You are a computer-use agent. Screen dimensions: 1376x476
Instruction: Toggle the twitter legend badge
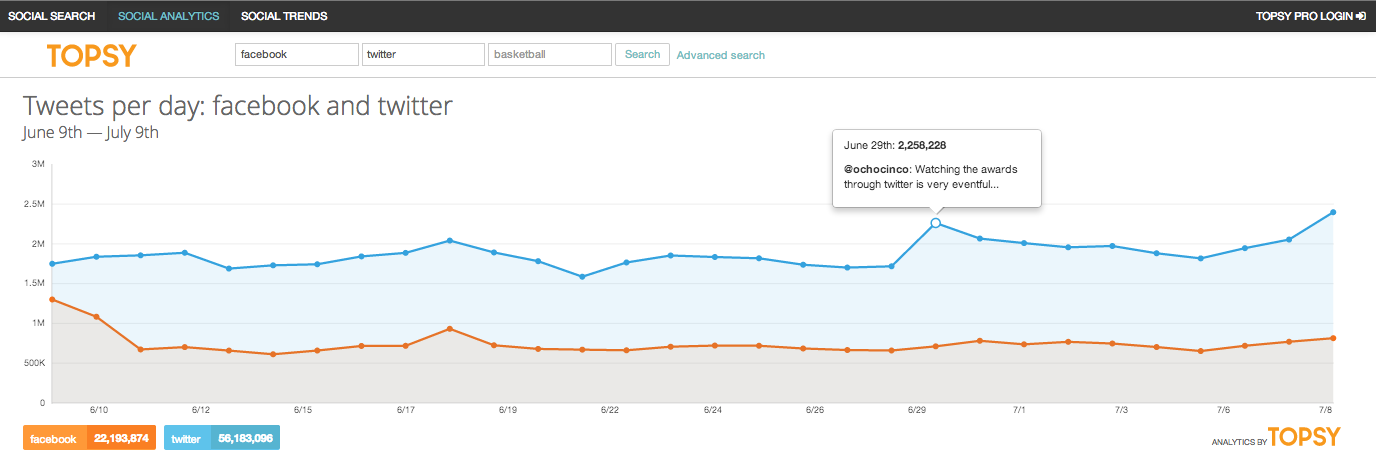pyautogui.click(x=221, y=439)
